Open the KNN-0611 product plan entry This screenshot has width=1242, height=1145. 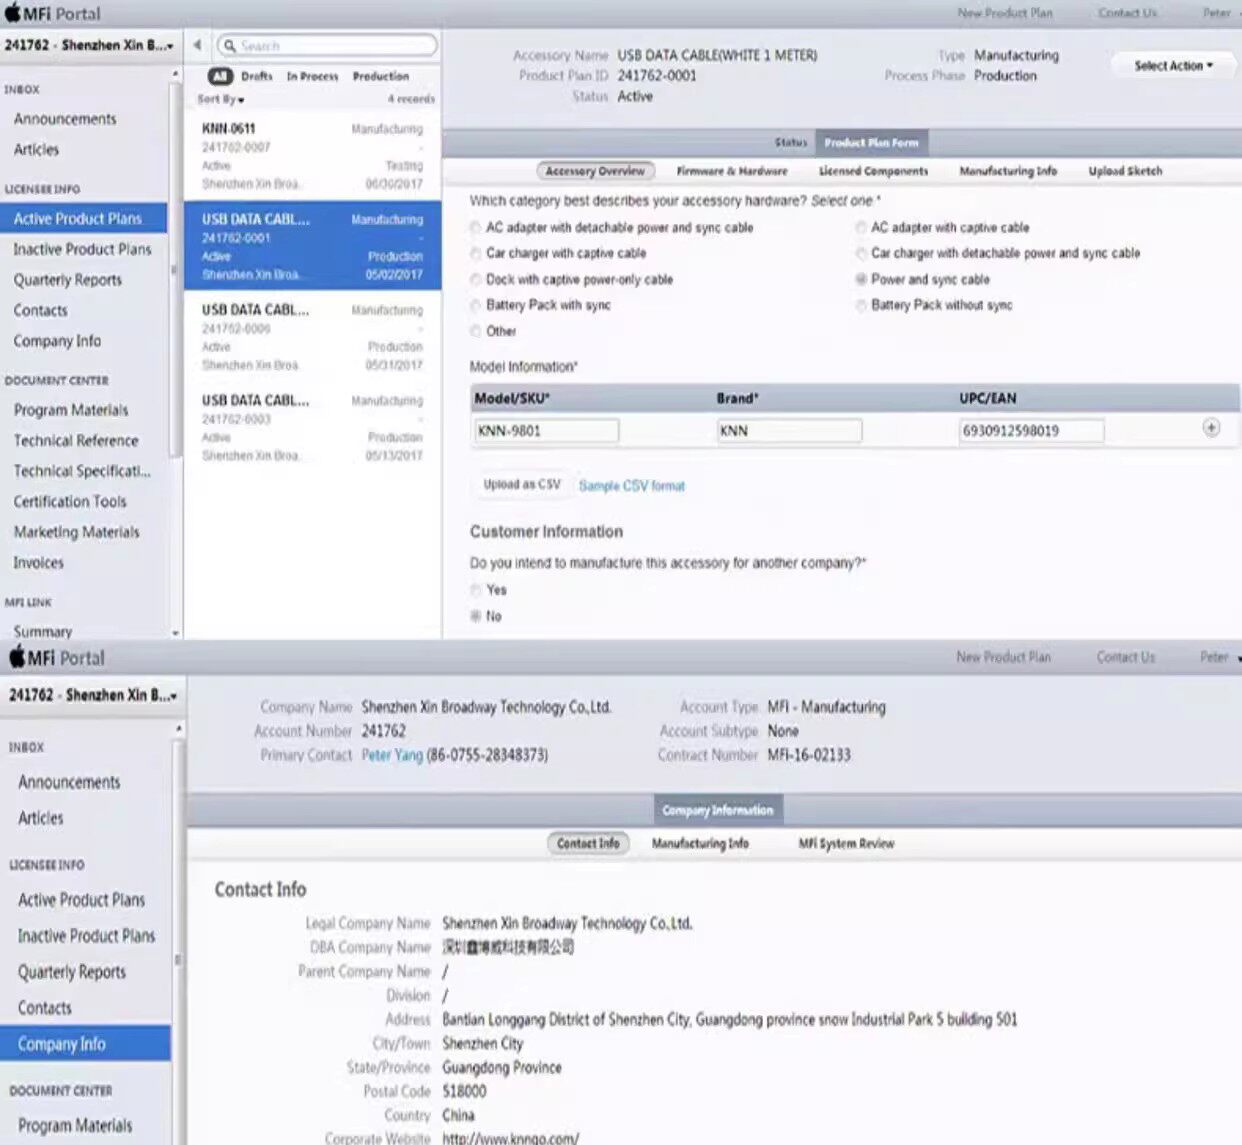[x=312, y=156]
